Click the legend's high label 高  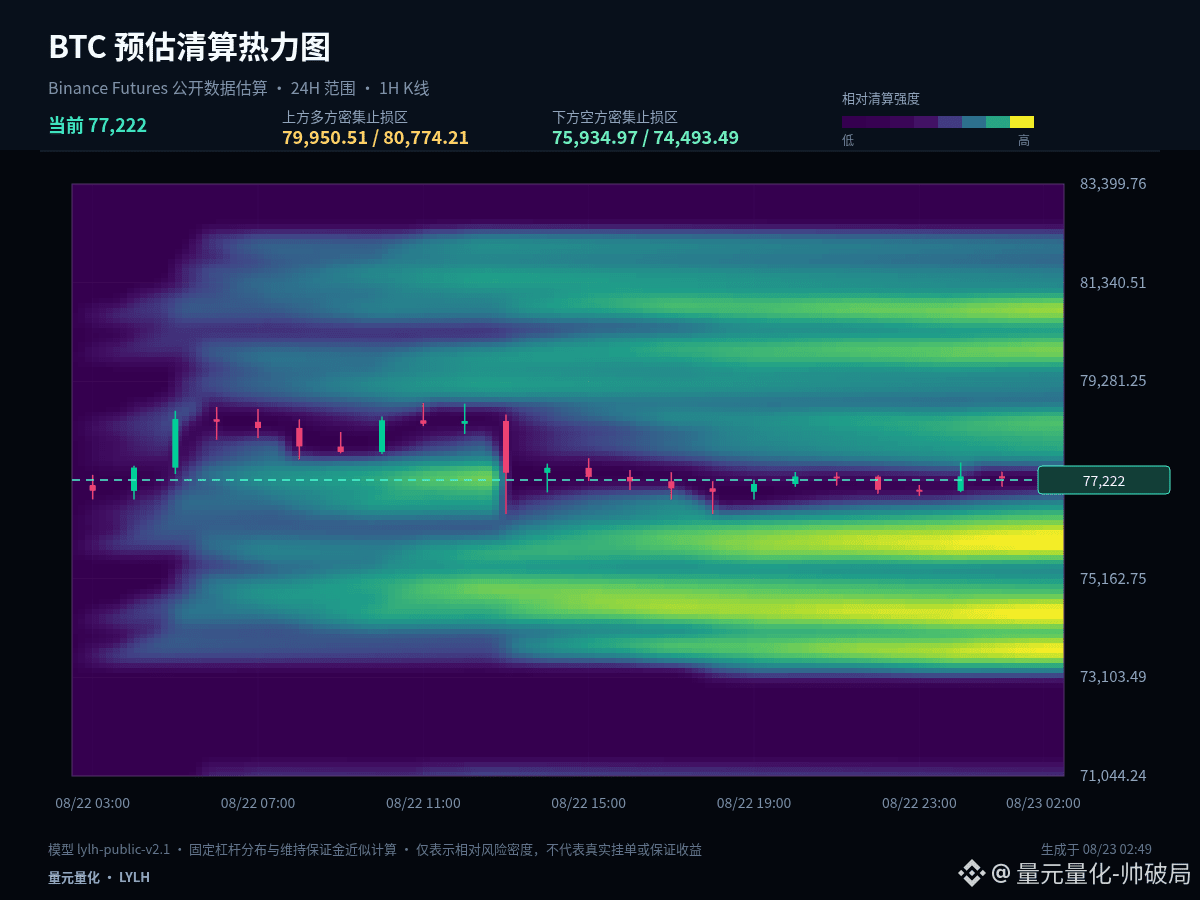(x=1024, y=141)
